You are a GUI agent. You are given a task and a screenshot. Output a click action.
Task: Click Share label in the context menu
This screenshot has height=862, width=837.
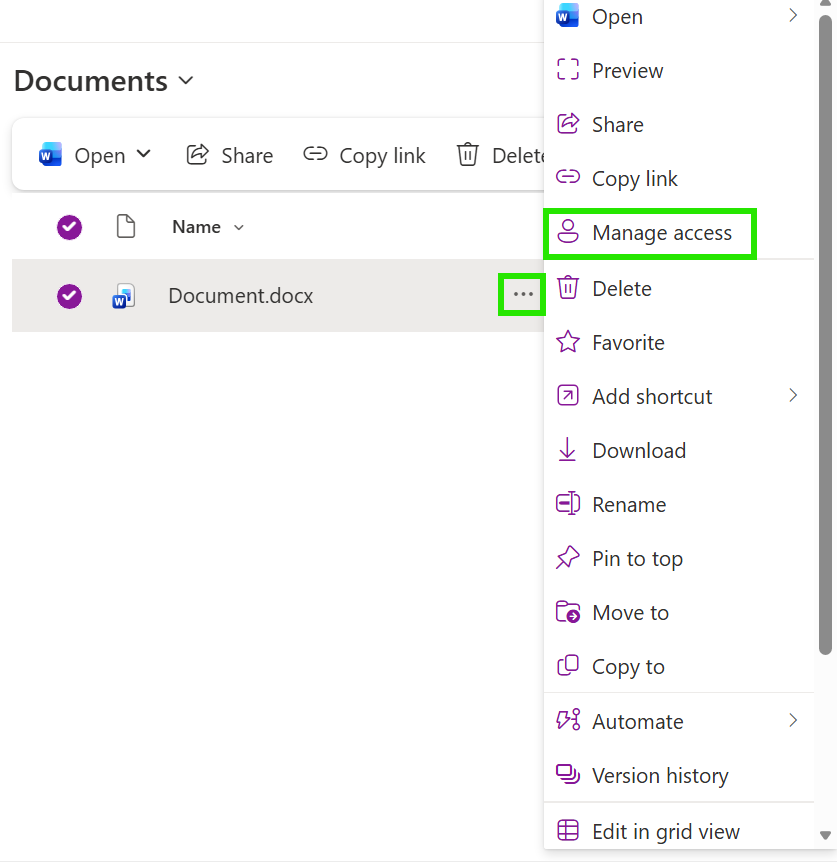point(618,125)
